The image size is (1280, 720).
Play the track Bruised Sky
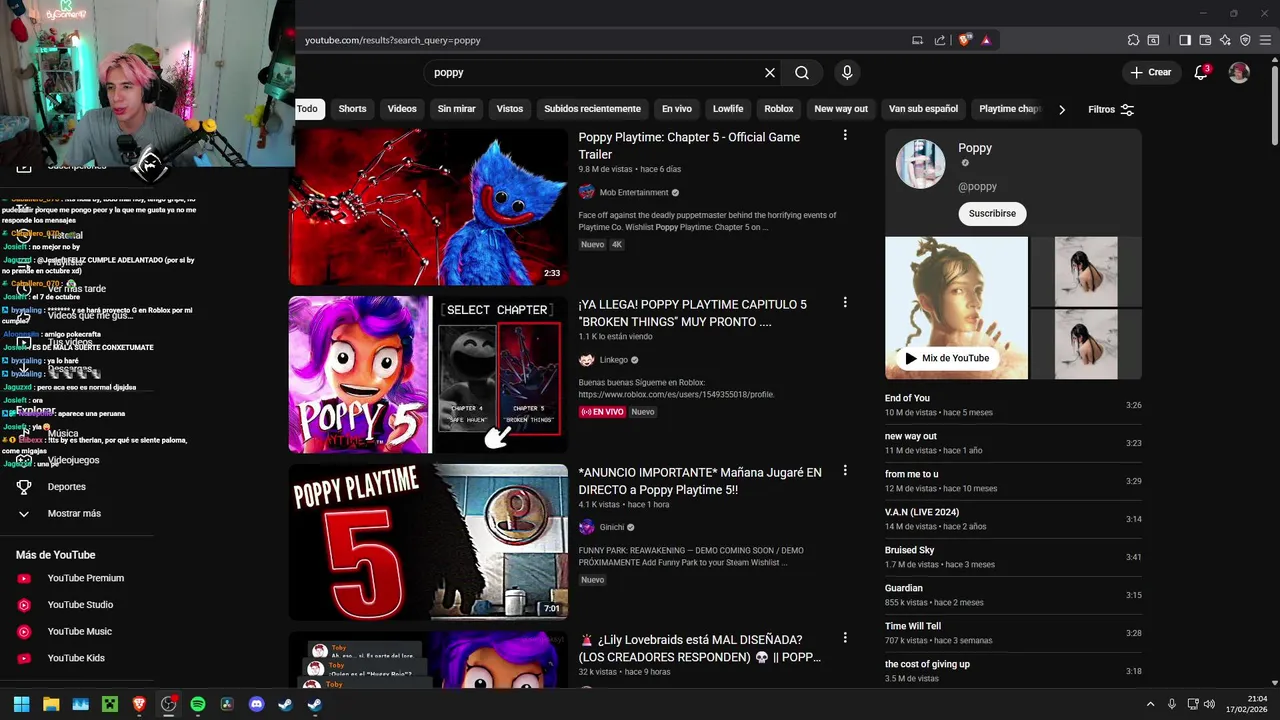[1013, 557]
